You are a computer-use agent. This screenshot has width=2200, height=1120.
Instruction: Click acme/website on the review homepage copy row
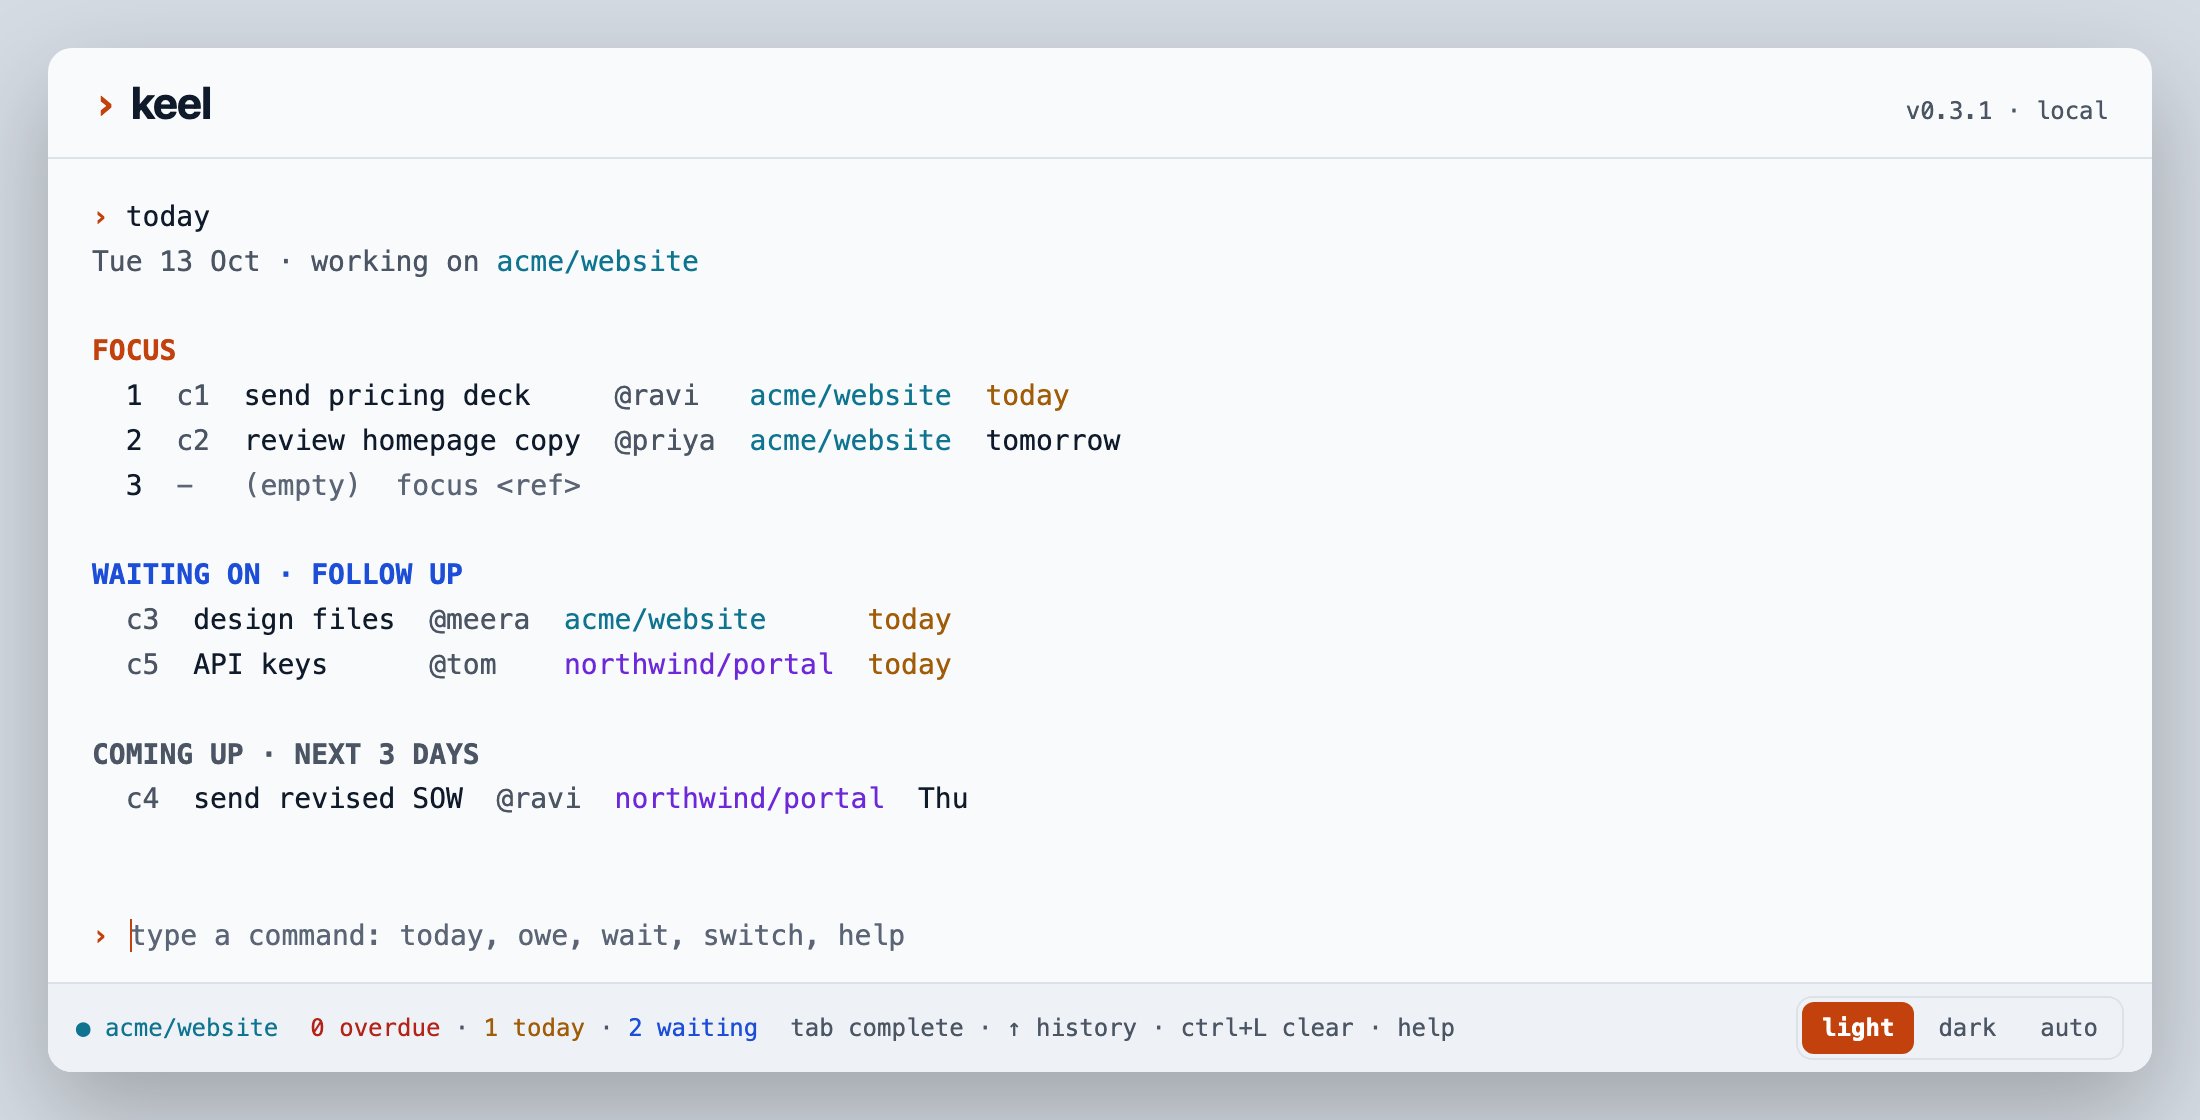pyautogui.click(x=850, y=441)
